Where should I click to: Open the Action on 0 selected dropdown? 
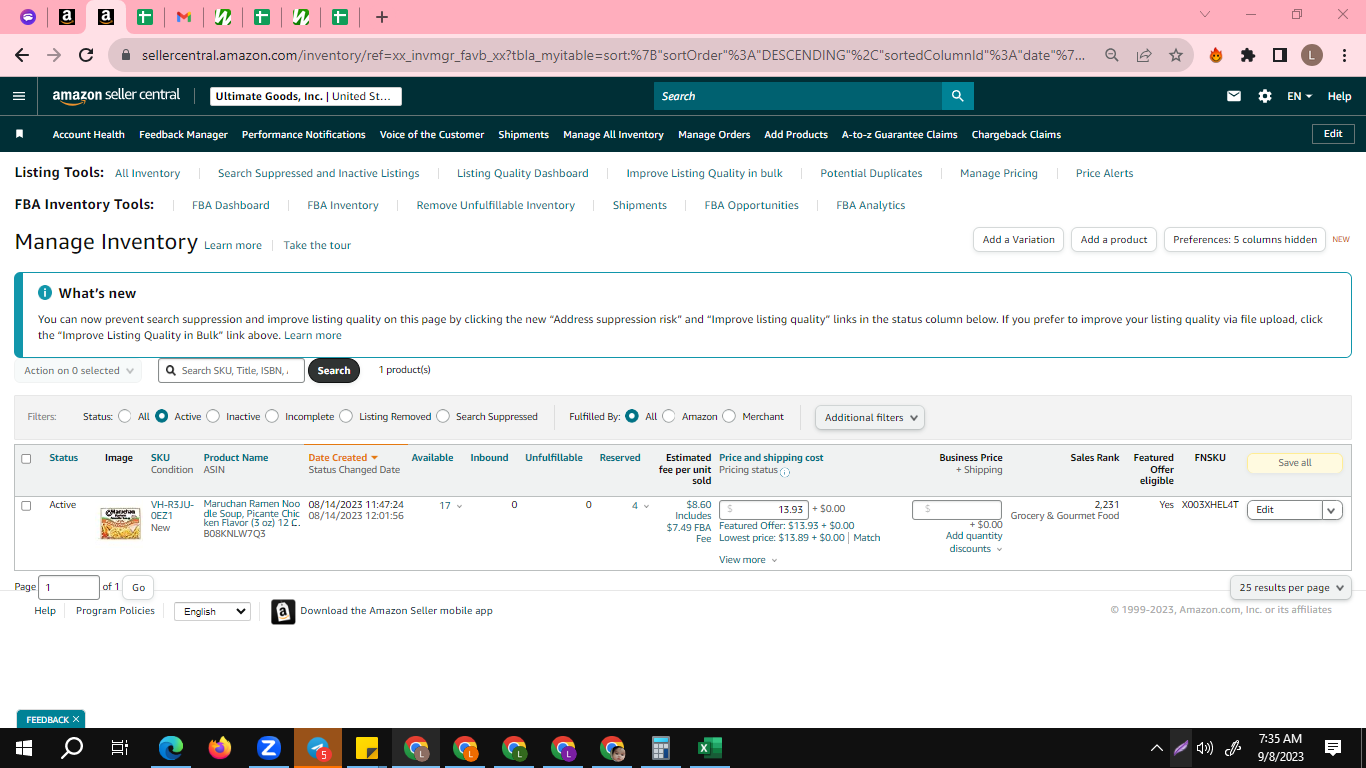pyautogui.click(x=78, y=371)
